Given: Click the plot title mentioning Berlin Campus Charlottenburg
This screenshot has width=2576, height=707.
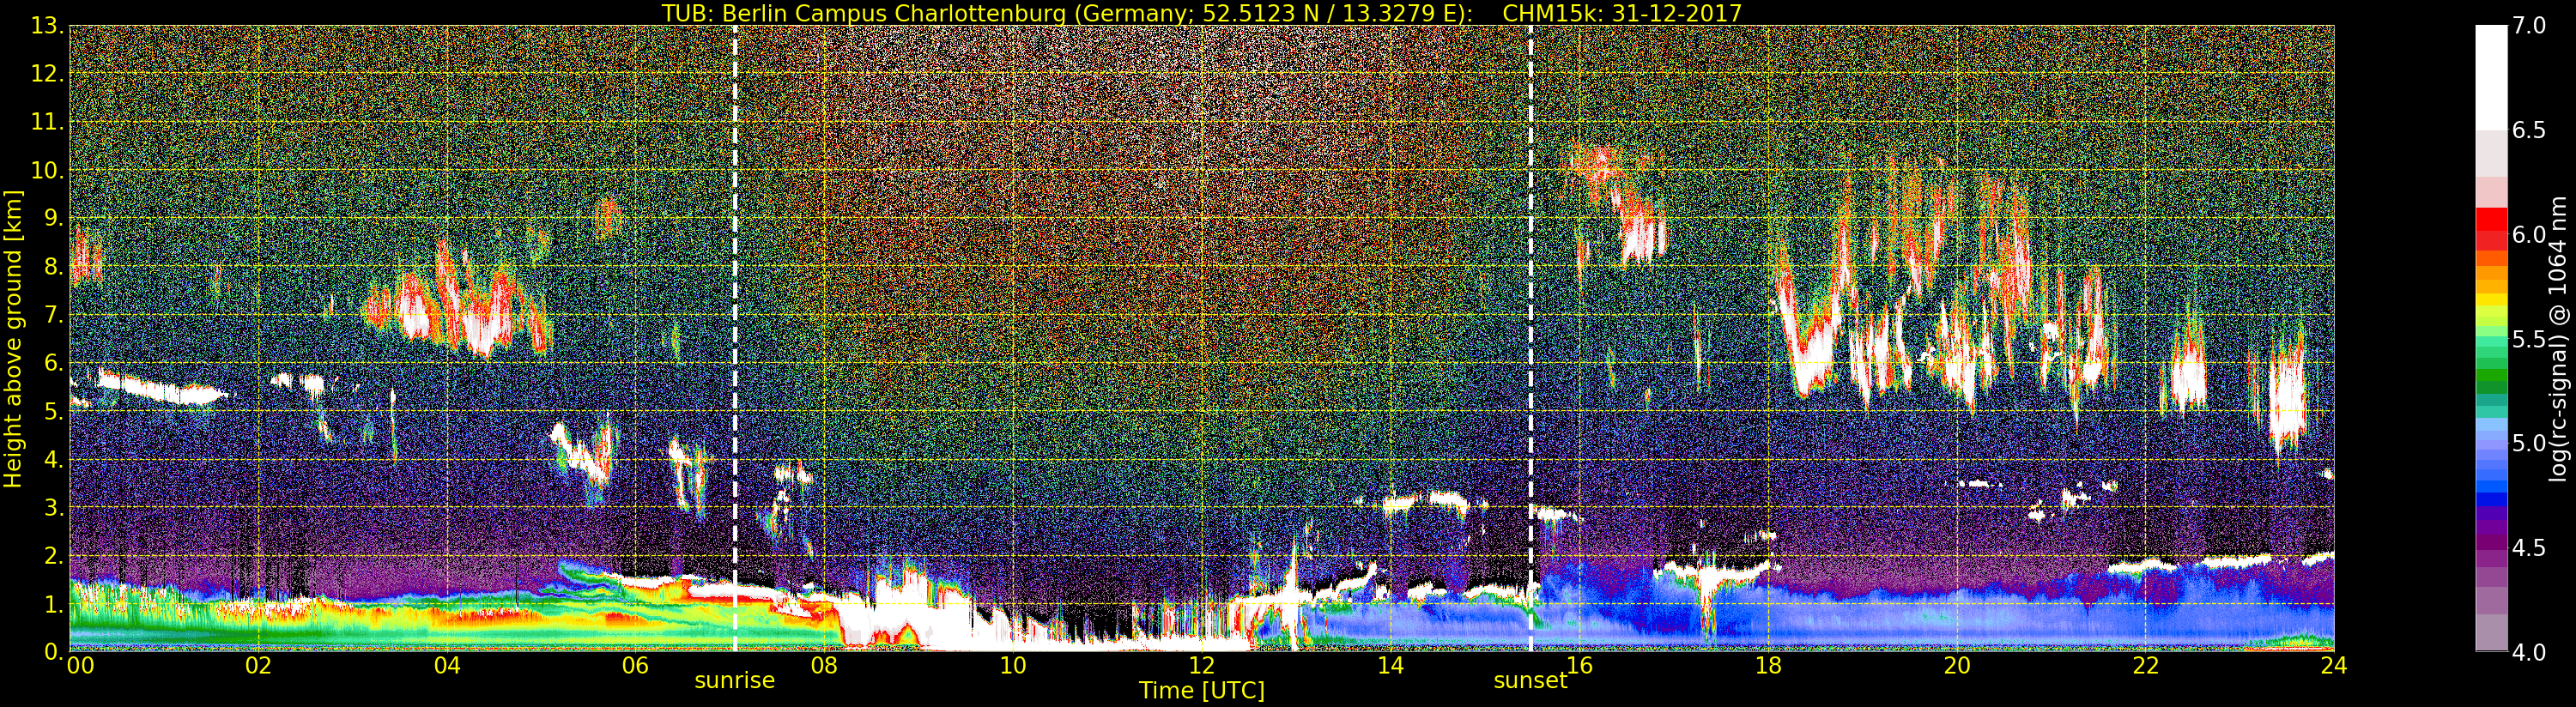Looking at the screenshot, I should point(1201,13).
